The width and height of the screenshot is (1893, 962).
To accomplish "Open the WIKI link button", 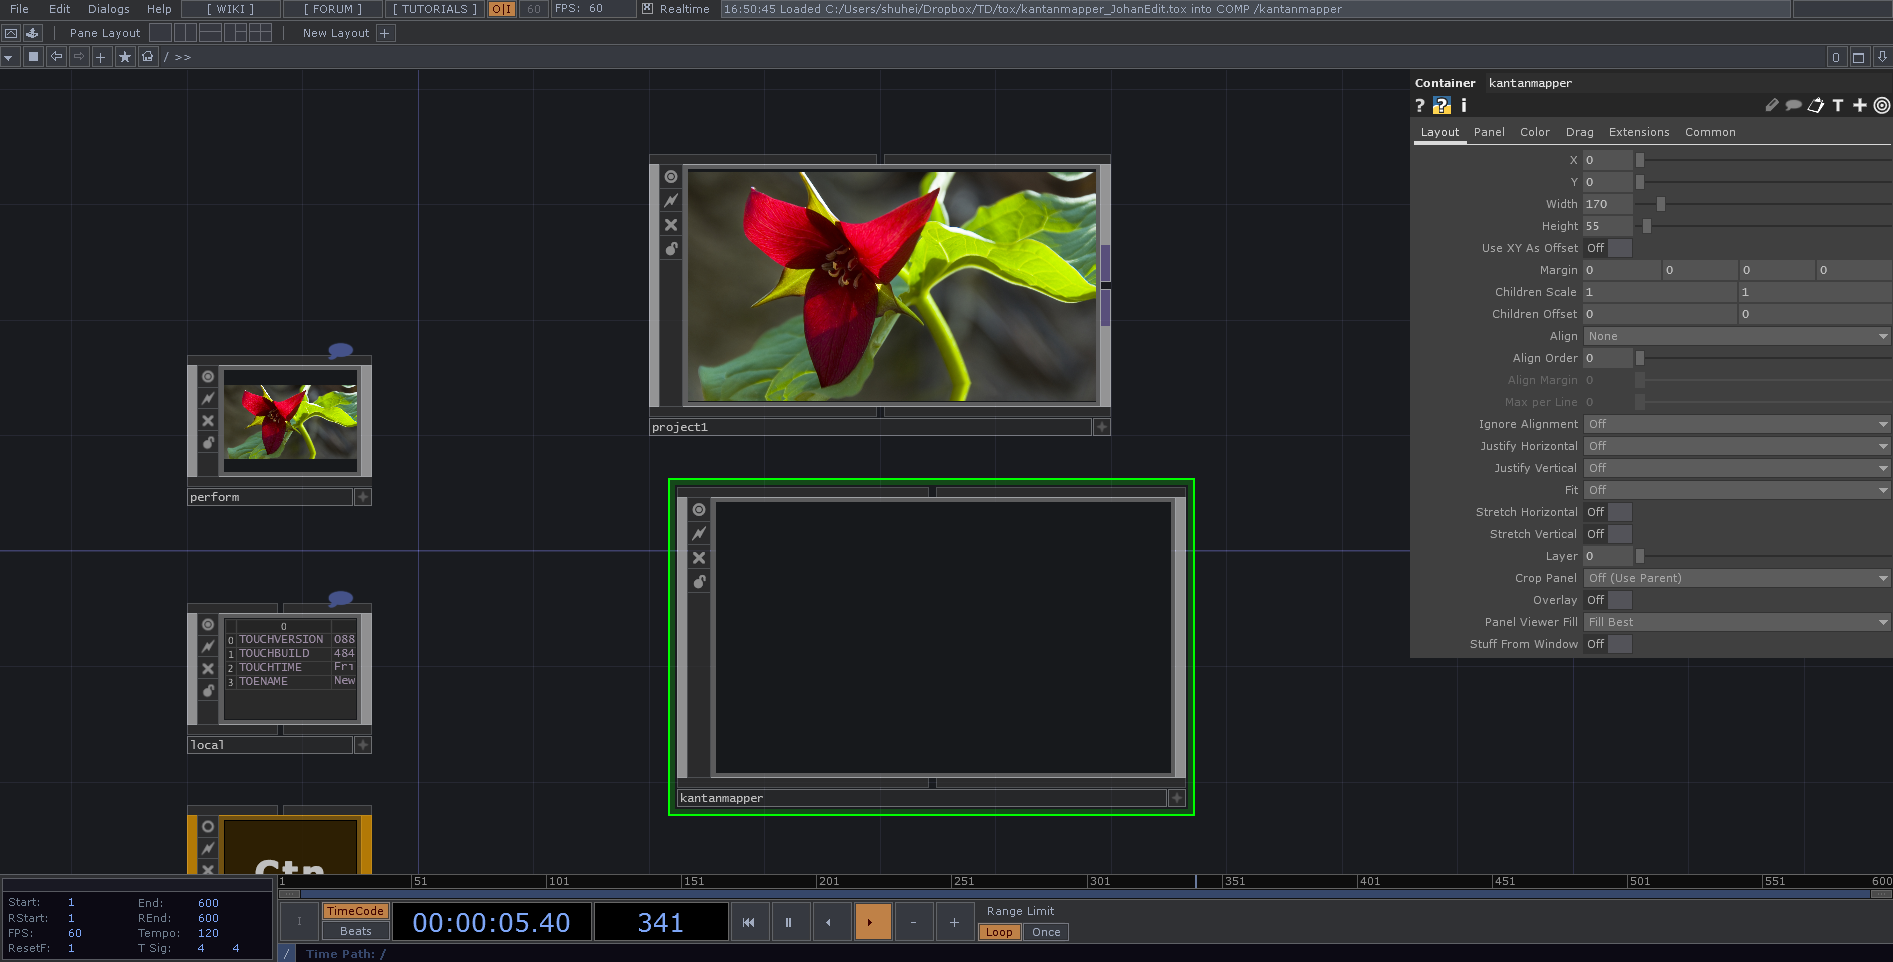I will point(230,9).
